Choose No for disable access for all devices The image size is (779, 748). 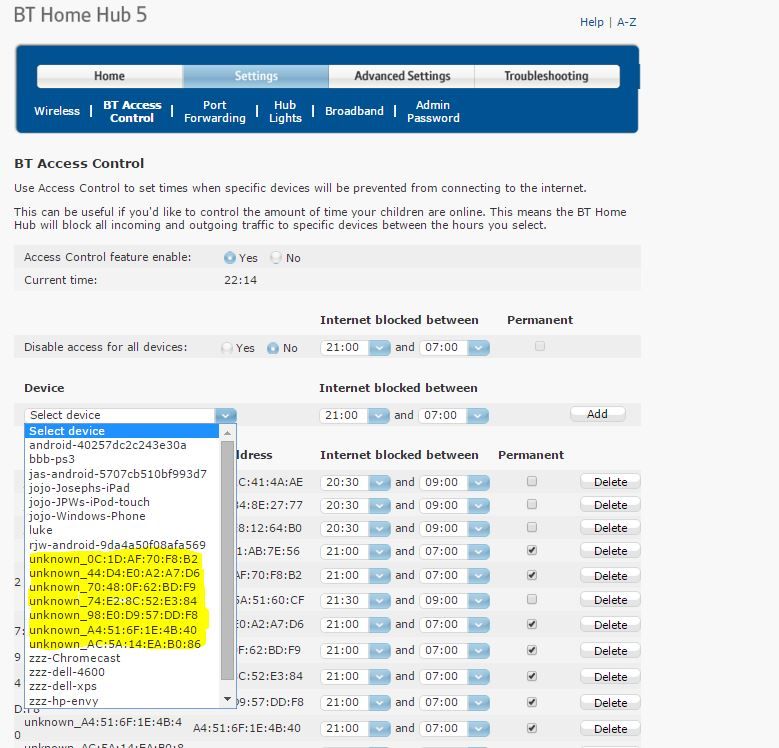pyautogui.click(x=273, y=348)
